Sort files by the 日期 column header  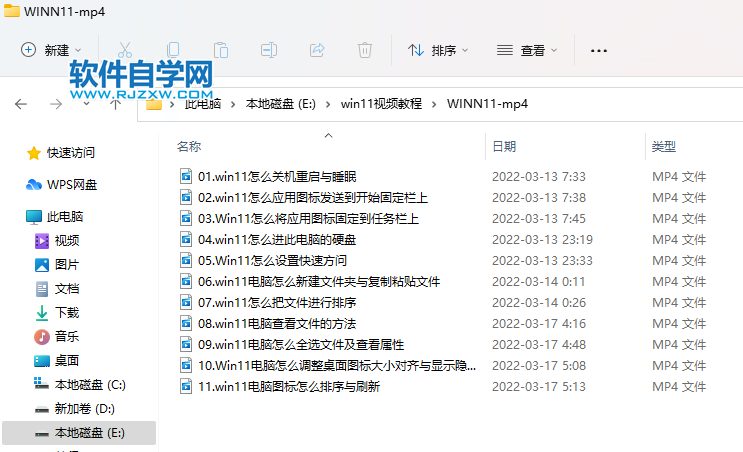click(x=504, y=146)
